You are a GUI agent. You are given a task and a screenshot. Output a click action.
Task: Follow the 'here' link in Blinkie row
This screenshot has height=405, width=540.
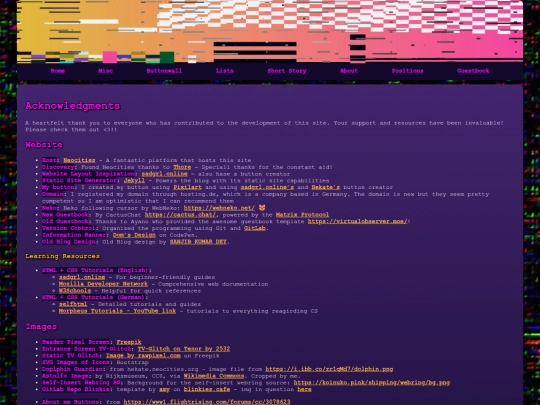click(x=304, y=390)
